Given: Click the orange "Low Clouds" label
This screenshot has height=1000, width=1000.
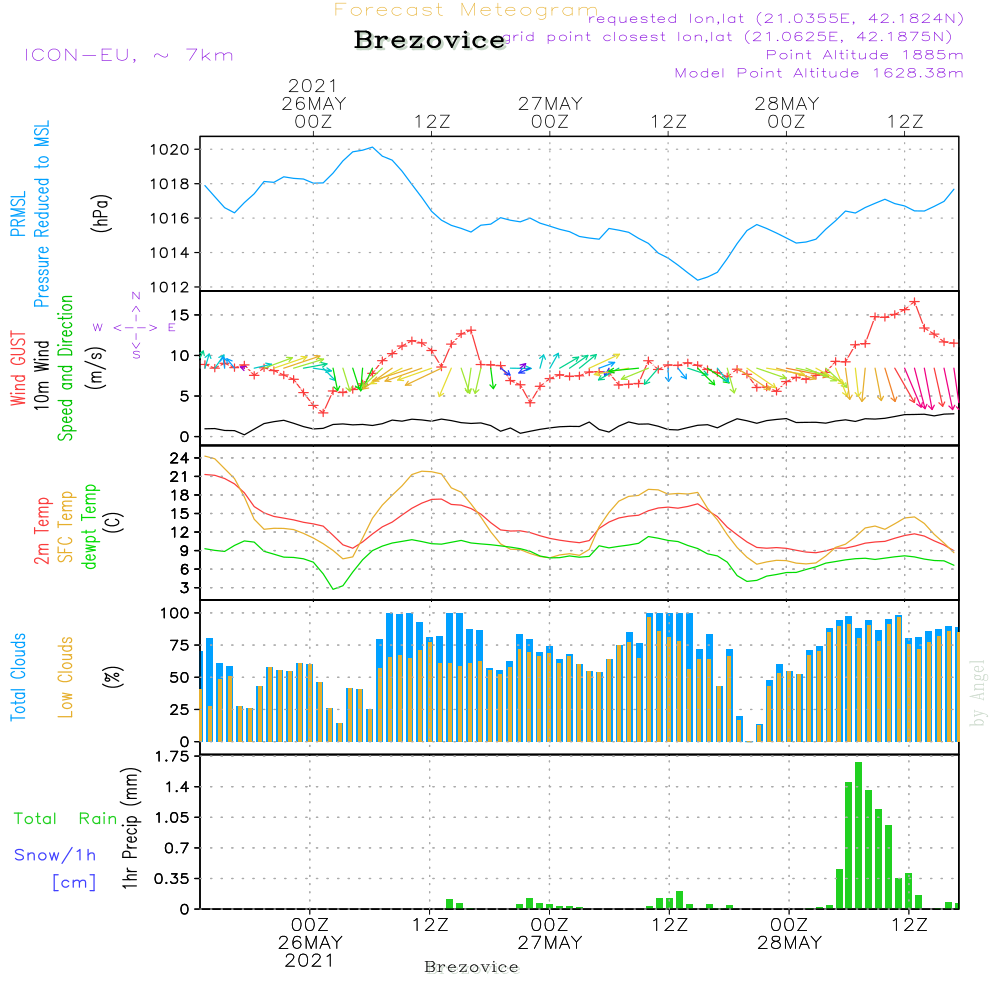Looking at the screenshot, I should pyautogui.click(x=66, y=677).
